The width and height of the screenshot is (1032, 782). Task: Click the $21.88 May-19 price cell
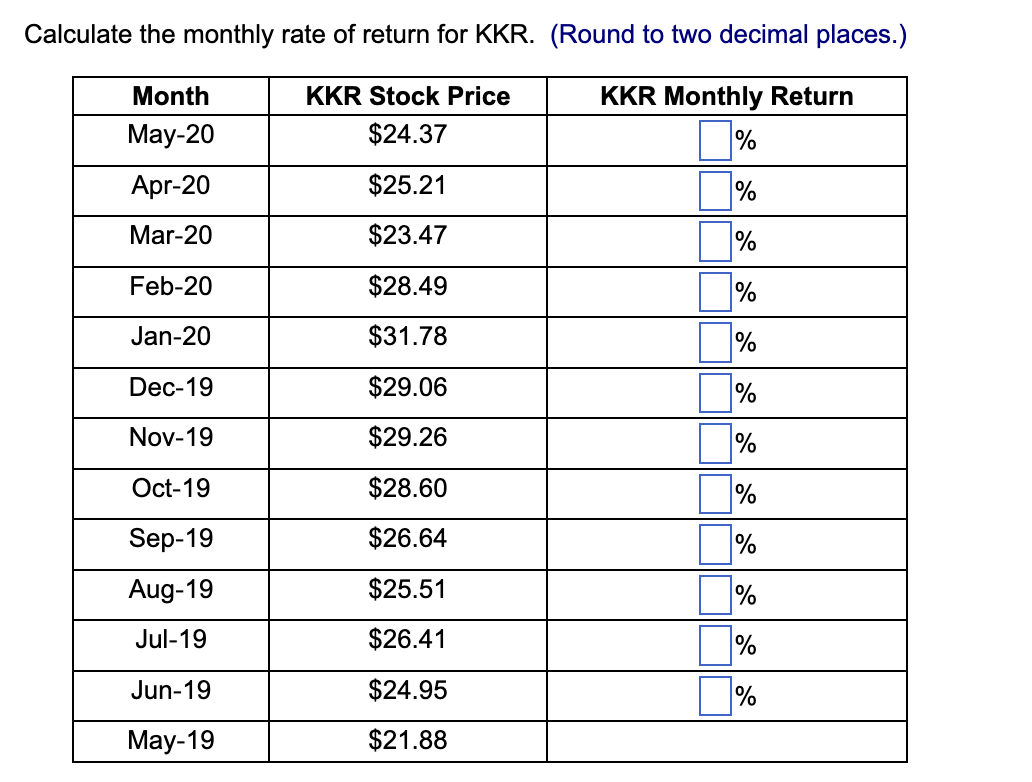tap(407, 741)
